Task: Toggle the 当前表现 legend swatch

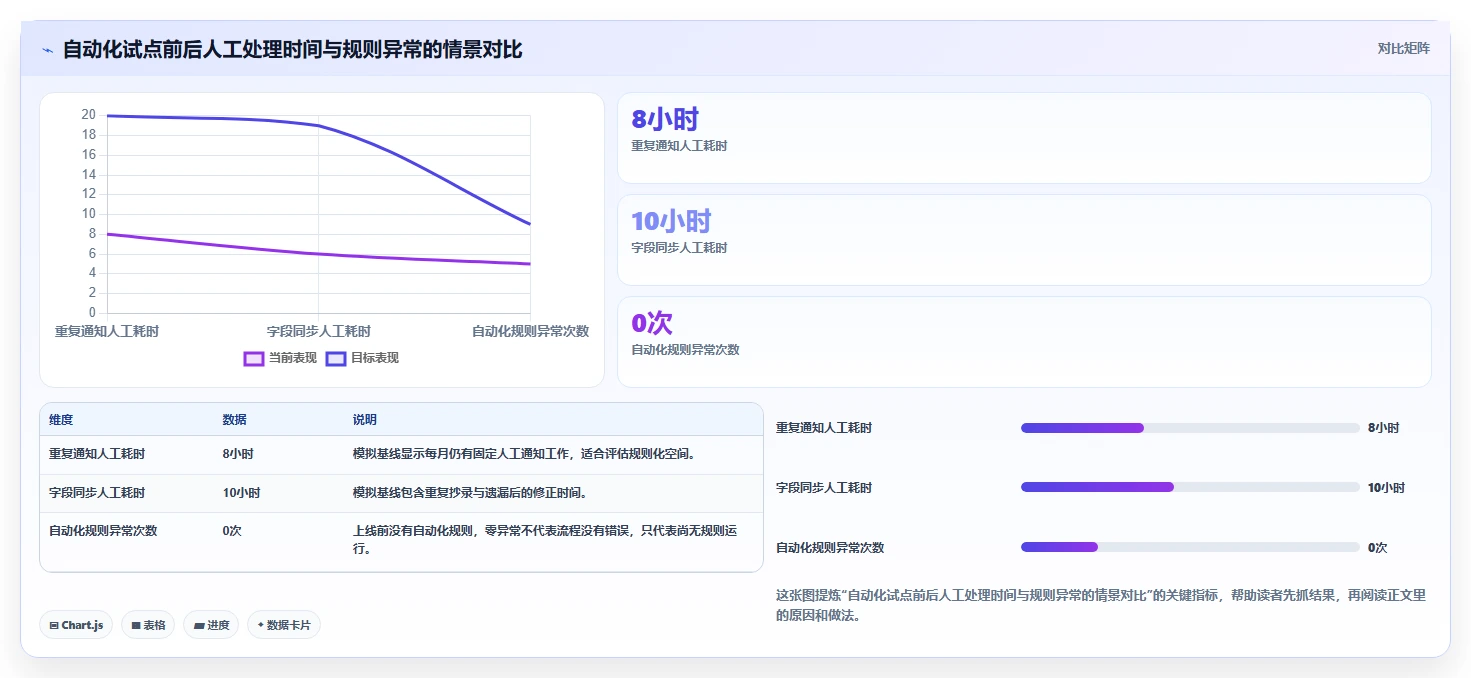Action: point(254,358)
